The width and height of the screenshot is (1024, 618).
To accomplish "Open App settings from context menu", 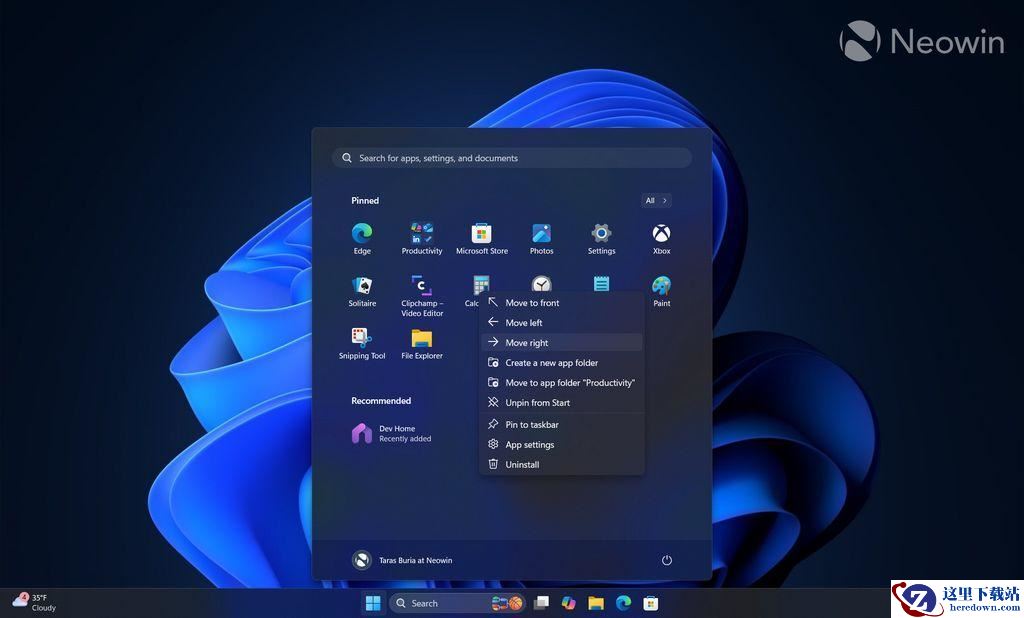I will (562, 445).
